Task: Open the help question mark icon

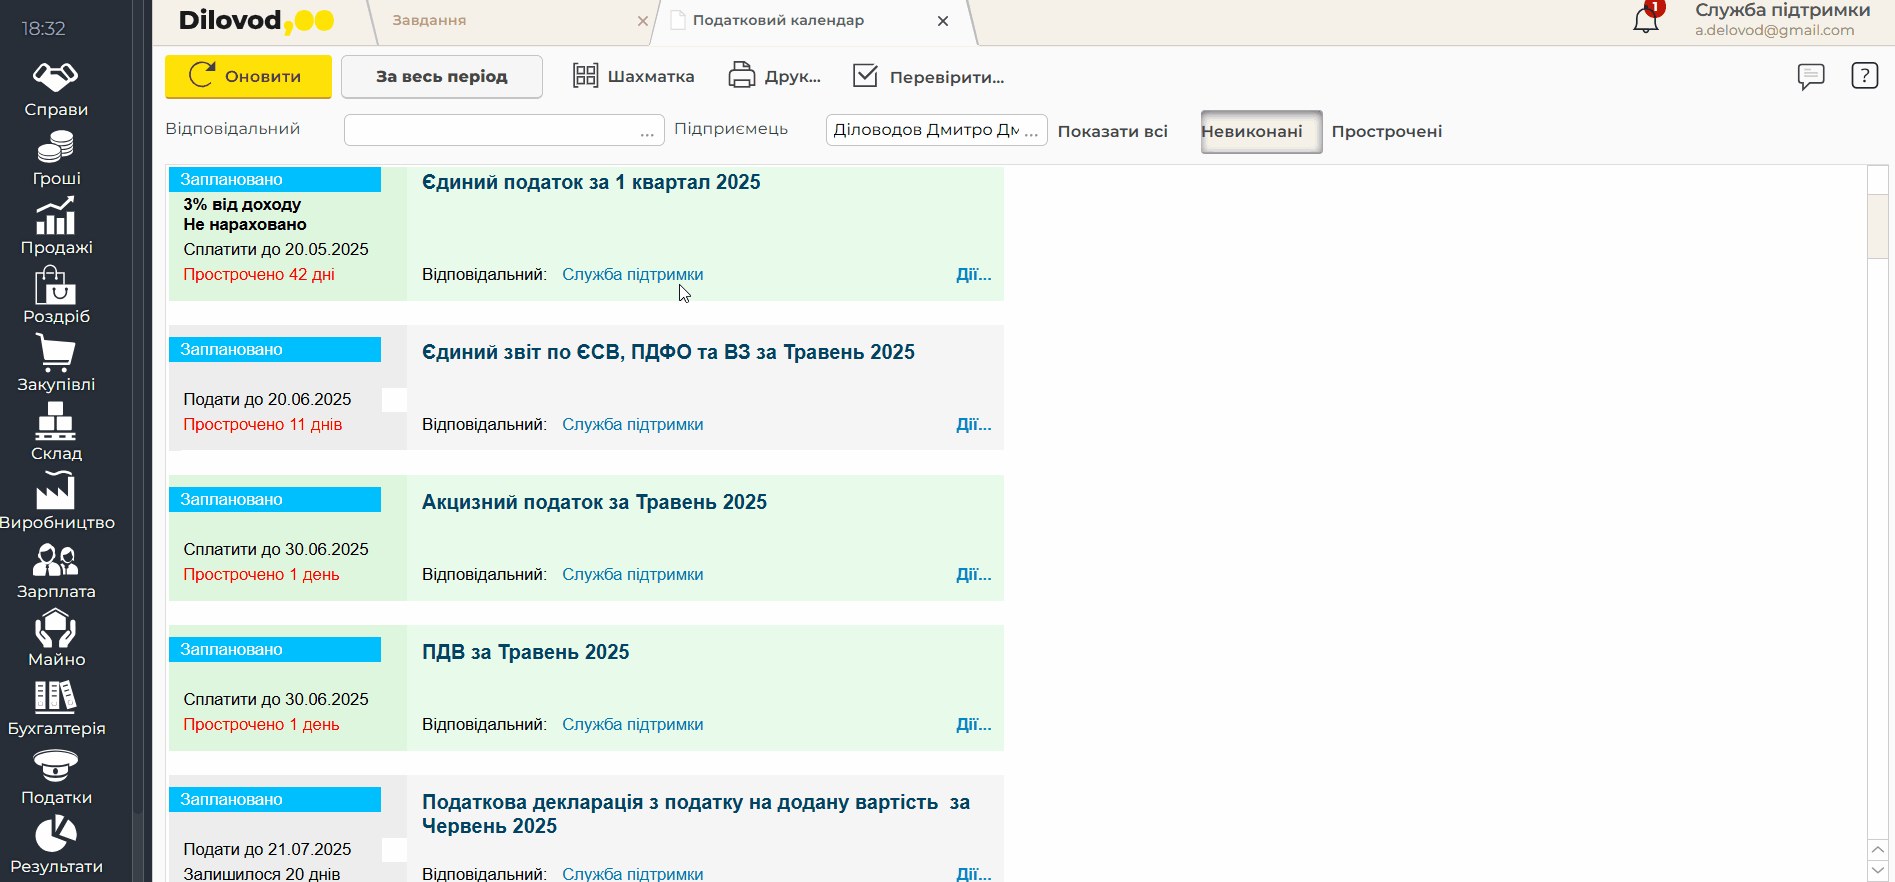Action: click(1864, 76)
